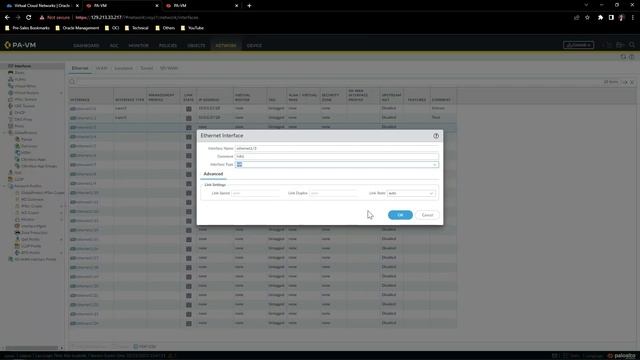The height and width of the screenshot is (360, 640).
Task: Select Zone Protection under Network Profiles
Action: 34,233
